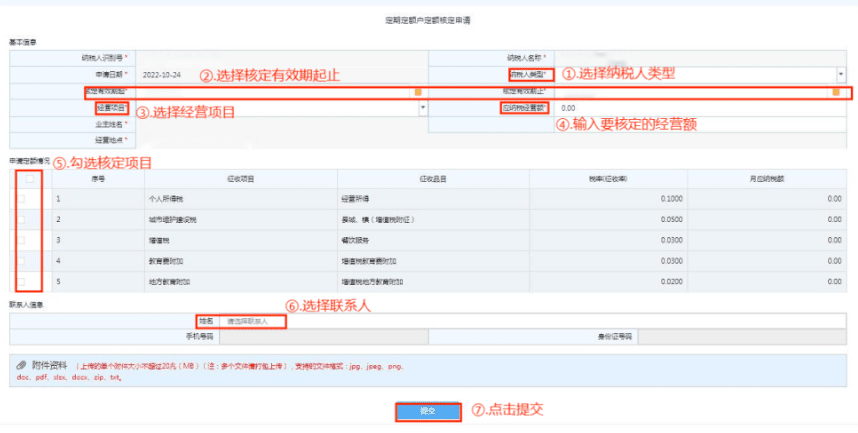The width and height of the screenshot is (858, 433).
Task: Click the 经营地点 field
Action: tap(491, 141)
